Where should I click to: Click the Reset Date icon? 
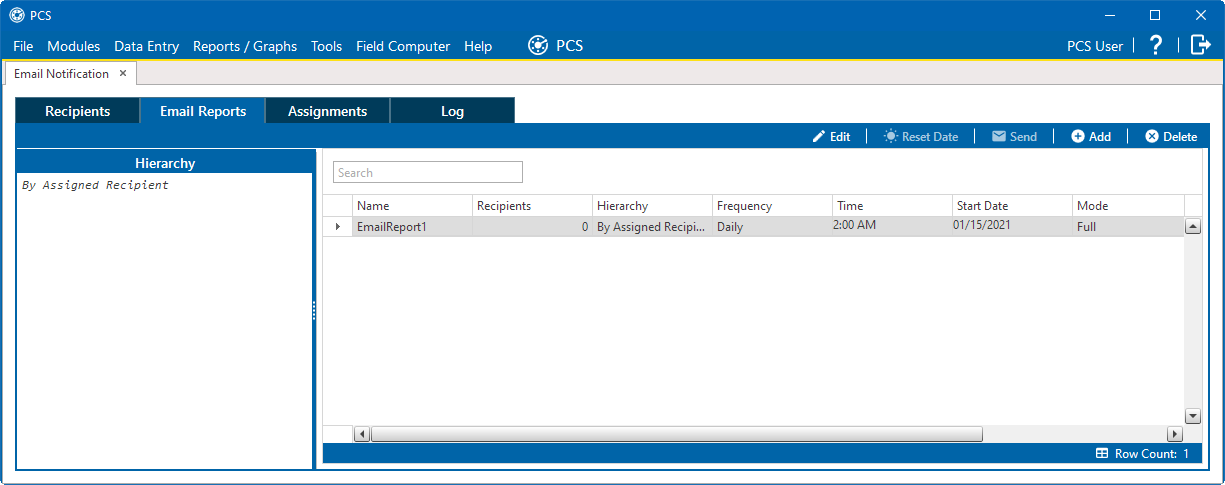[x=890, y=137]
